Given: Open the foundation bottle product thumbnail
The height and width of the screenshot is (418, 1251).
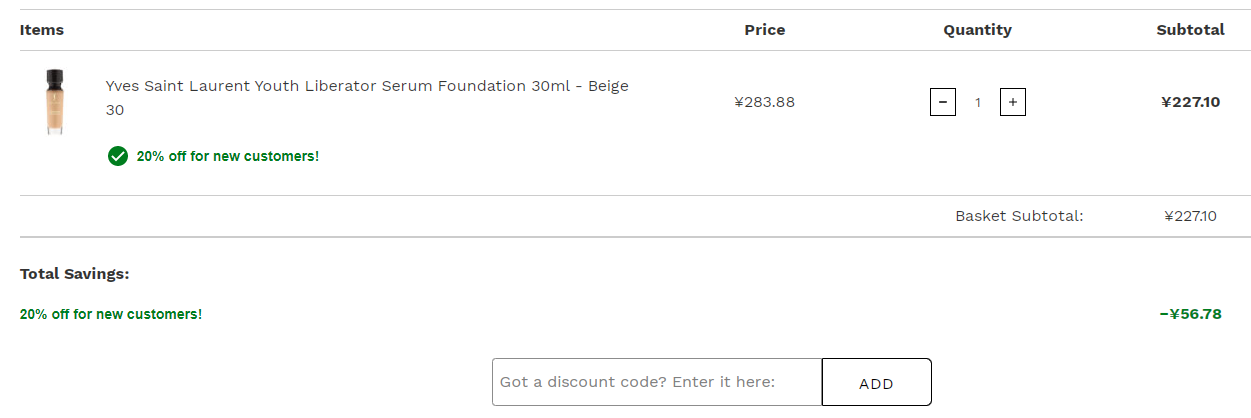Looking at the screenshot, I should pyautogui.click(x=53, y=101).
